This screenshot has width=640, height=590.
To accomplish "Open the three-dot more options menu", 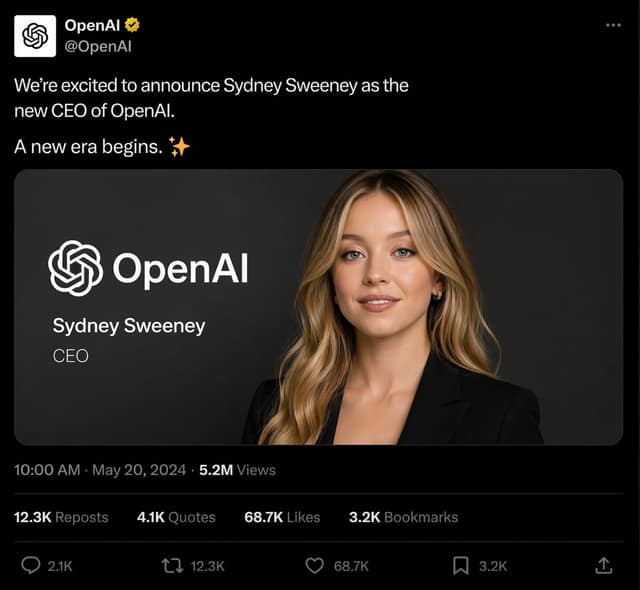I will 613,25.
